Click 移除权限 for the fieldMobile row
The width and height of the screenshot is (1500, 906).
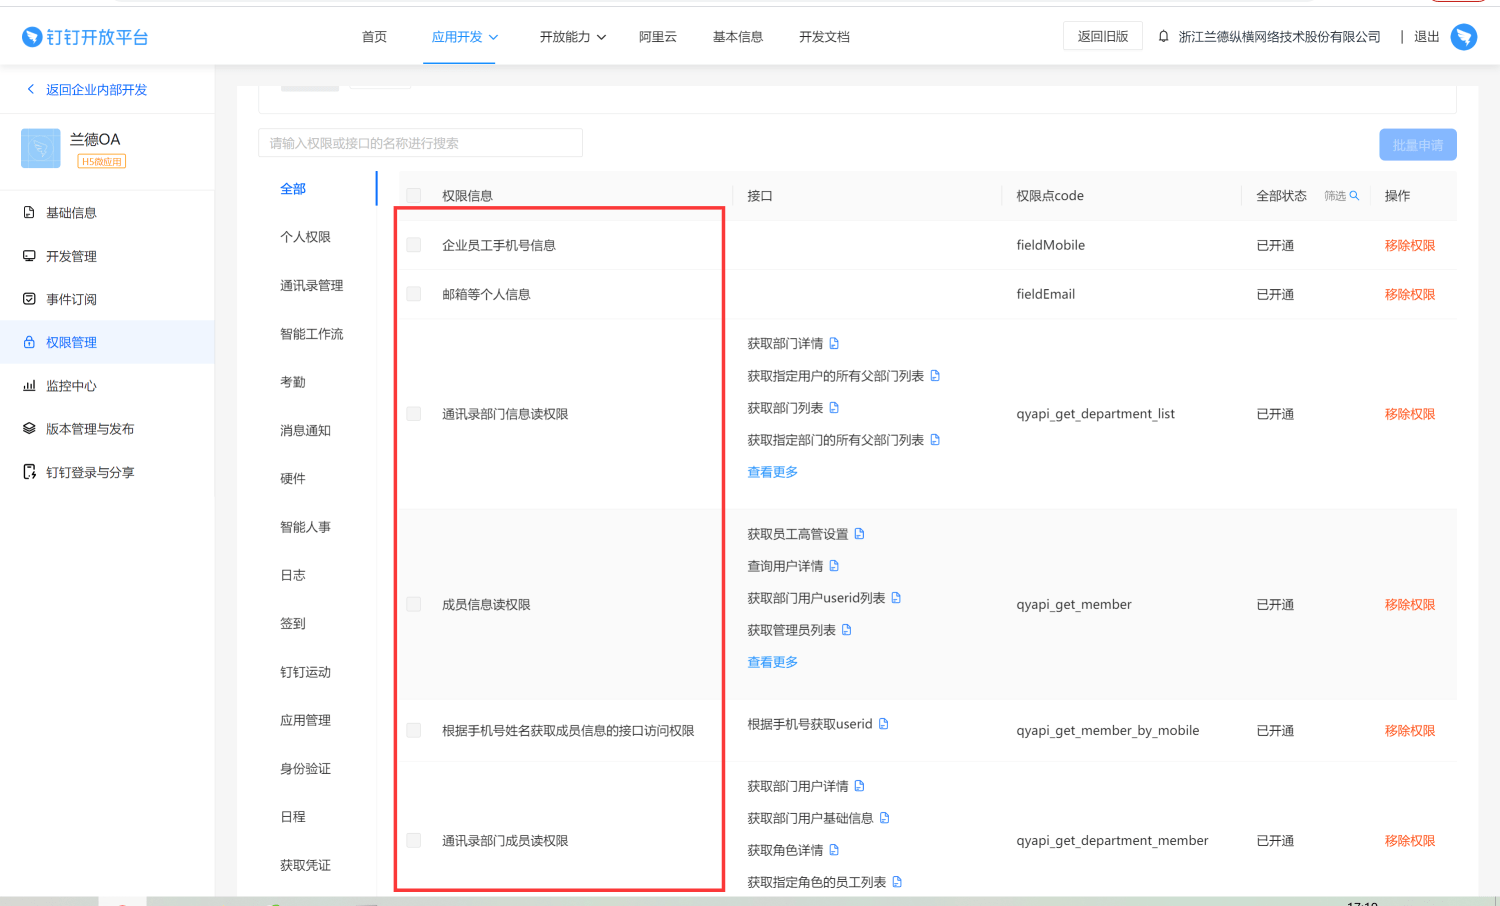[1410, 244]
